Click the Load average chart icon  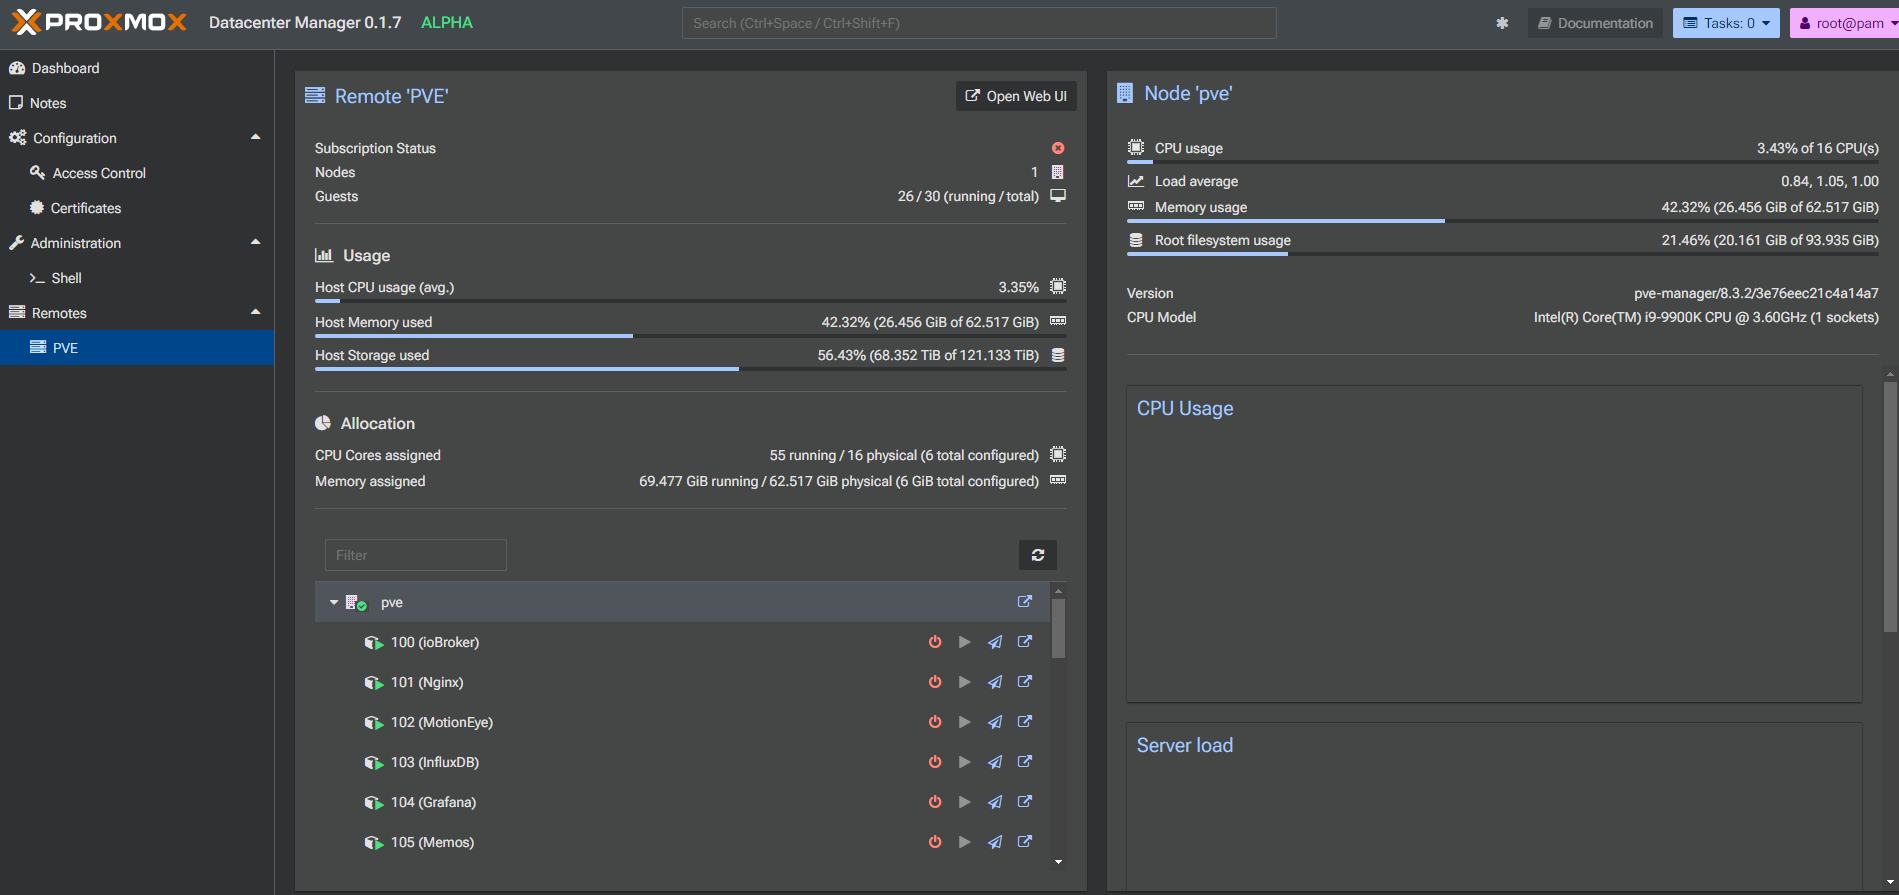1136,181
